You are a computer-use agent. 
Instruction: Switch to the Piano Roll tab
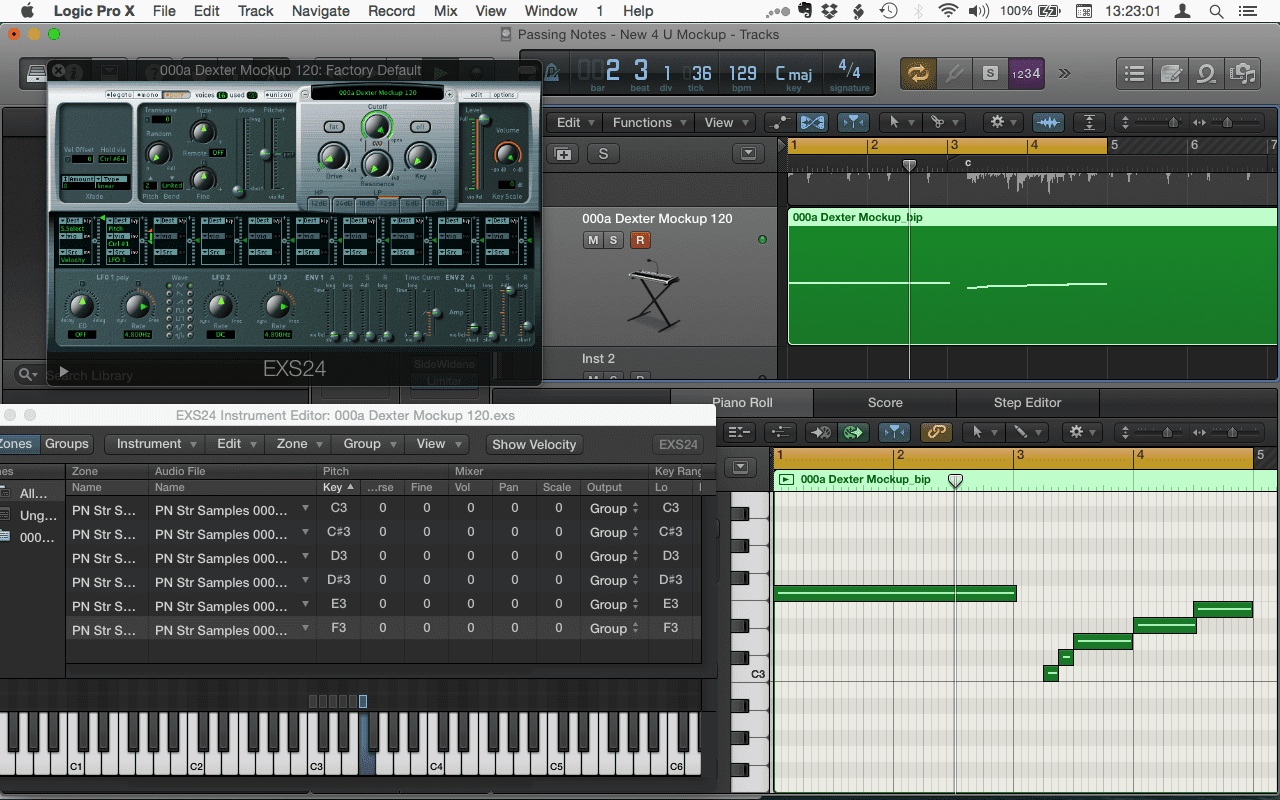pyautogui.click(x=742, y=402)
